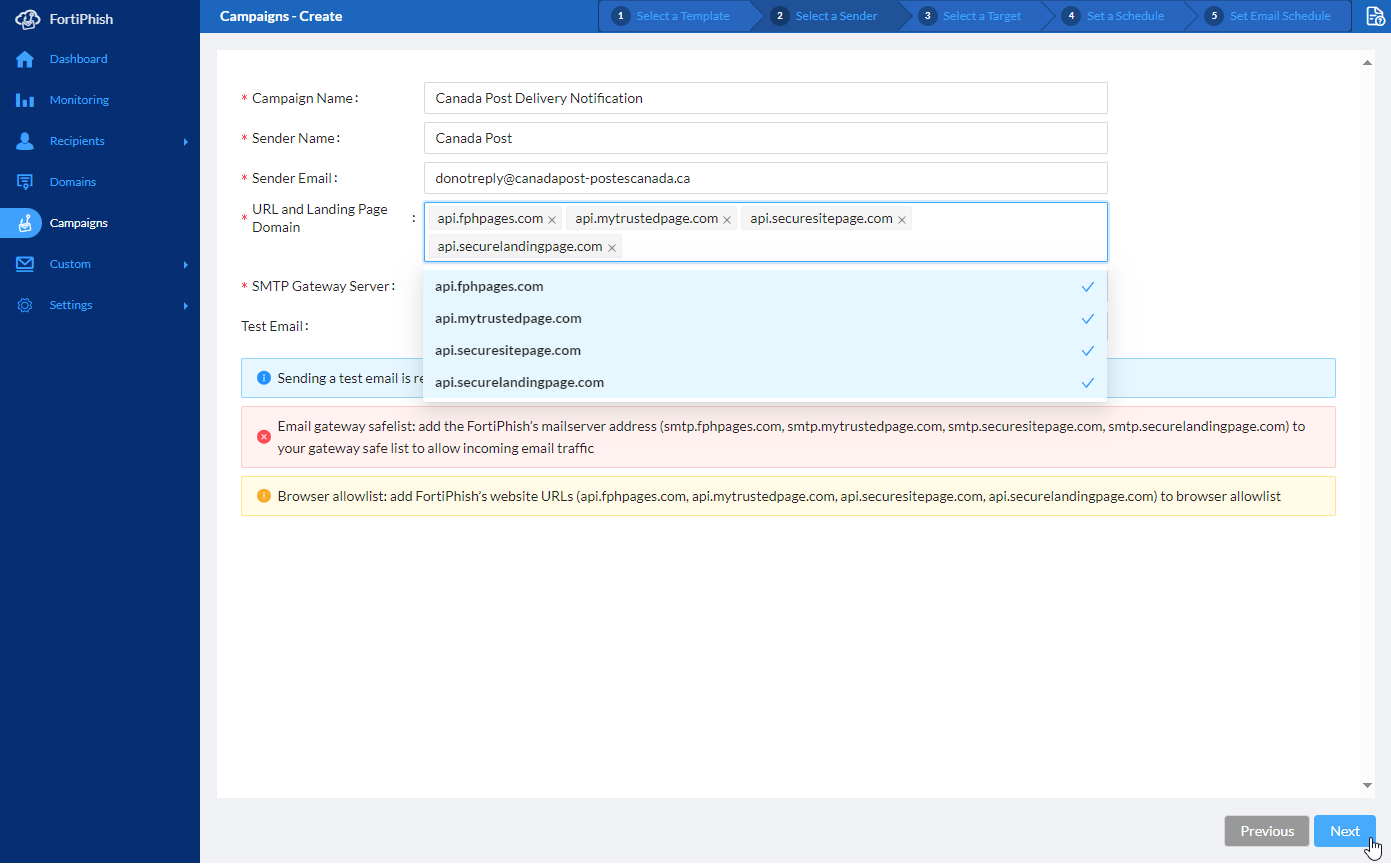Click the Test Email label
1391x867 pixels.
tap(275, 326)
